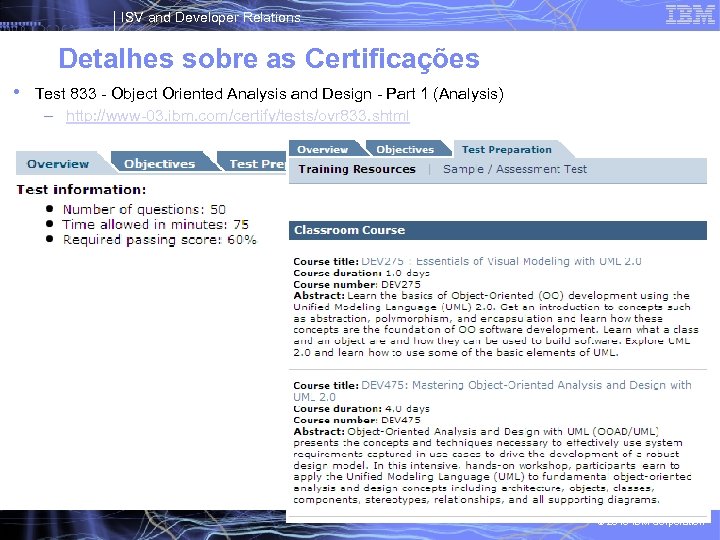Open the DEV275 Essentials of Visual Modeling course link
The width and height of the screenshot is (720, 540).
point(501,261)
